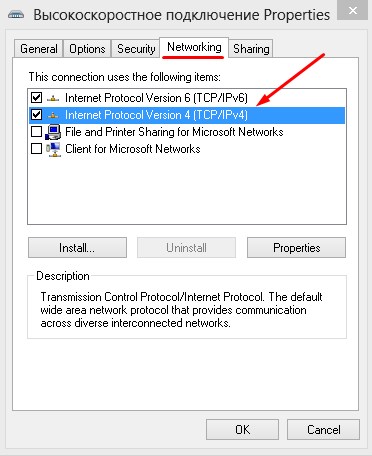Select Internet Protocol Version 6 list item
The image size is (372, 456).
pyautogui.click(x=187, y=98)
